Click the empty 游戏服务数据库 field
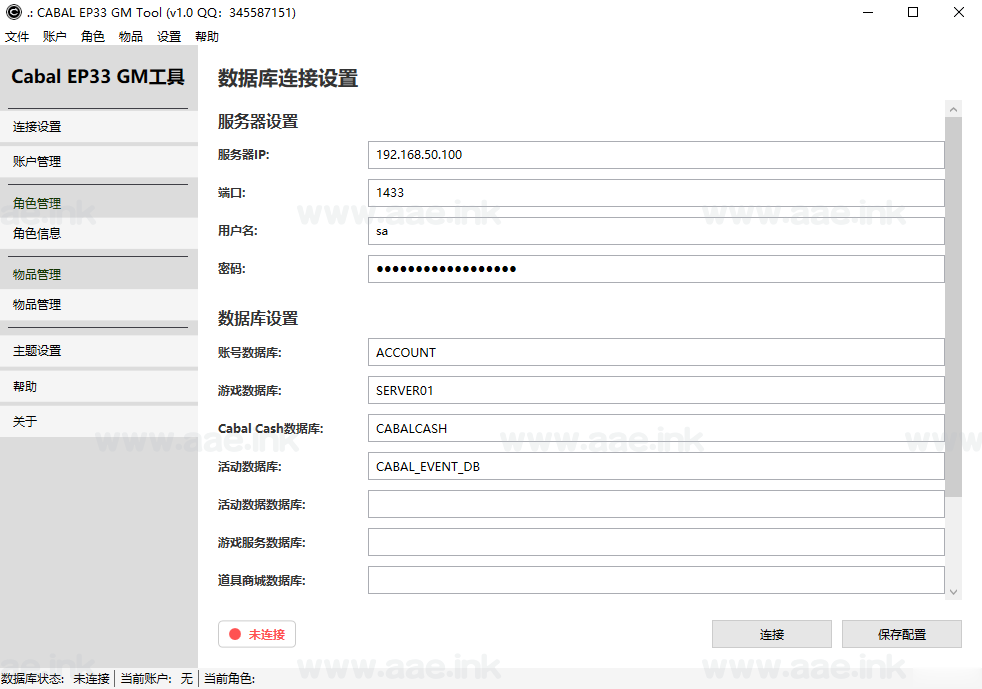 coord(656,542)
